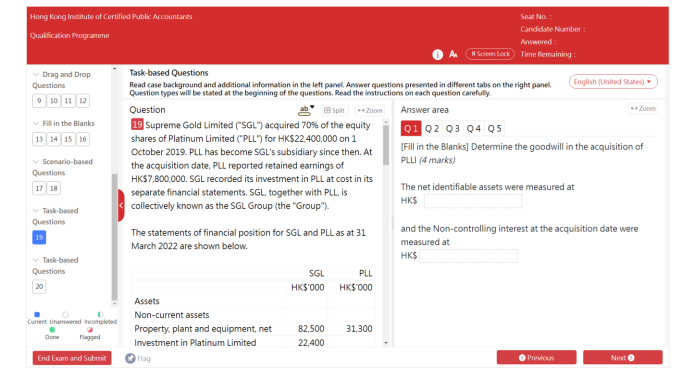This screenshot has height=385, width=690.
Task: Go to the Next question
Action: point(623,358)
